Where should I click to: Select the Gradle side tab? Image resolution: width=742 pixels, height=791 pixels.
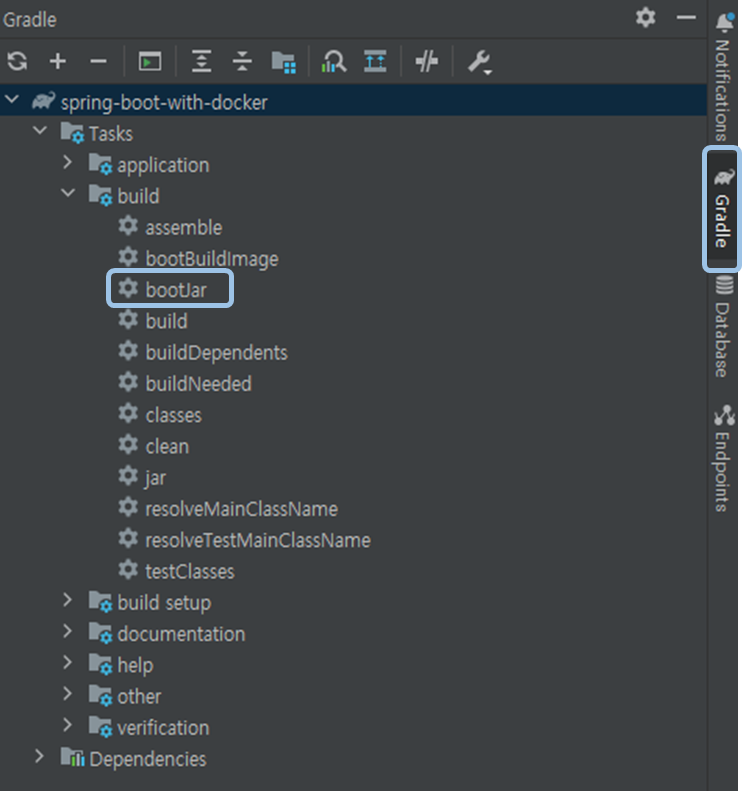coord(723,209)
